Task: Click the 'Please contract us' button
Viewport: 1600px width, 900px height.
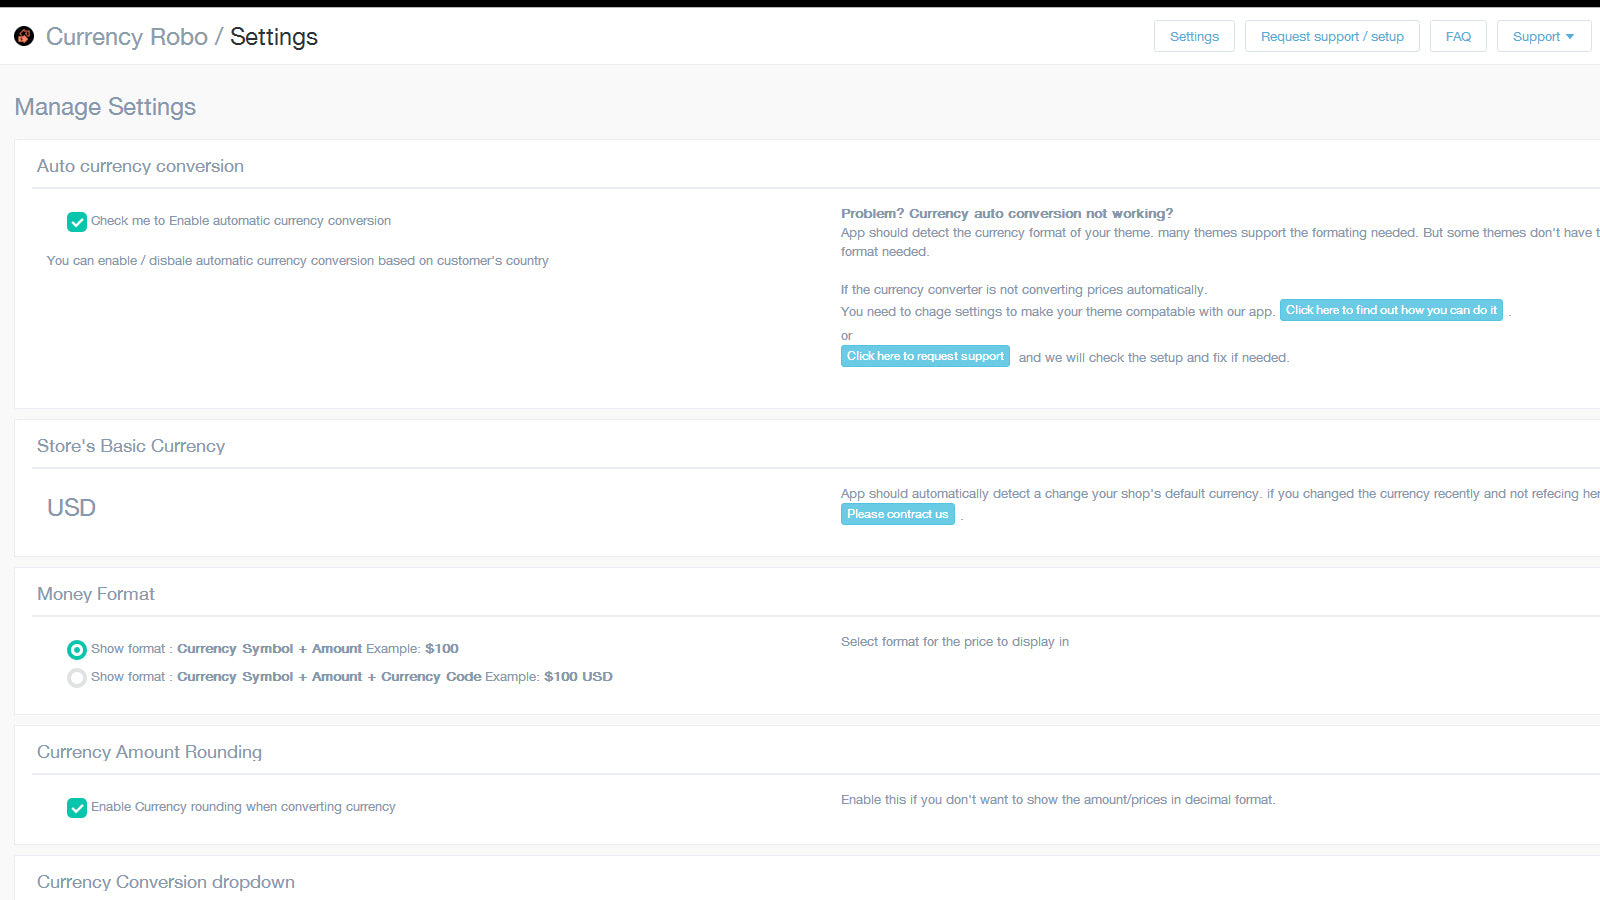Action: point(897,514)
